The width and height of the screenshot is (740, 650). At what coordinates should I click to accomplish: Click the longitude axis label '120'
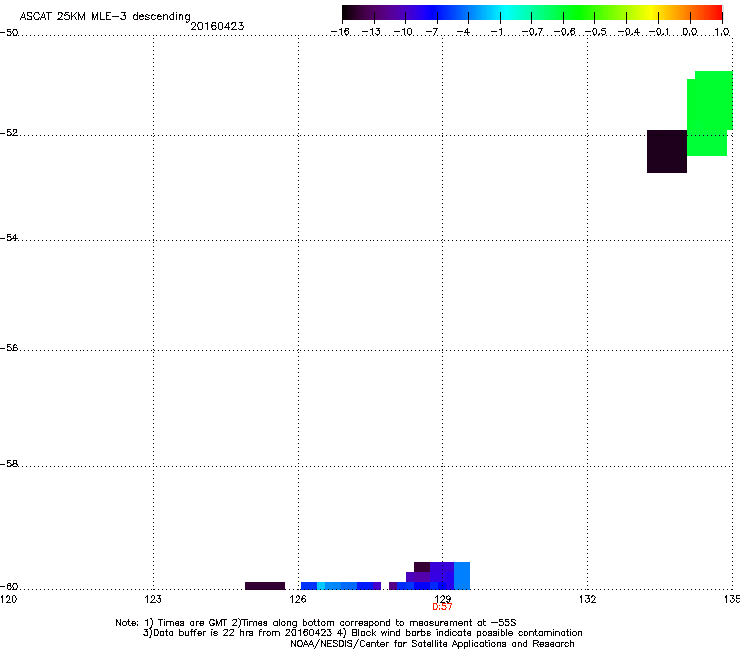coord(8,599)
